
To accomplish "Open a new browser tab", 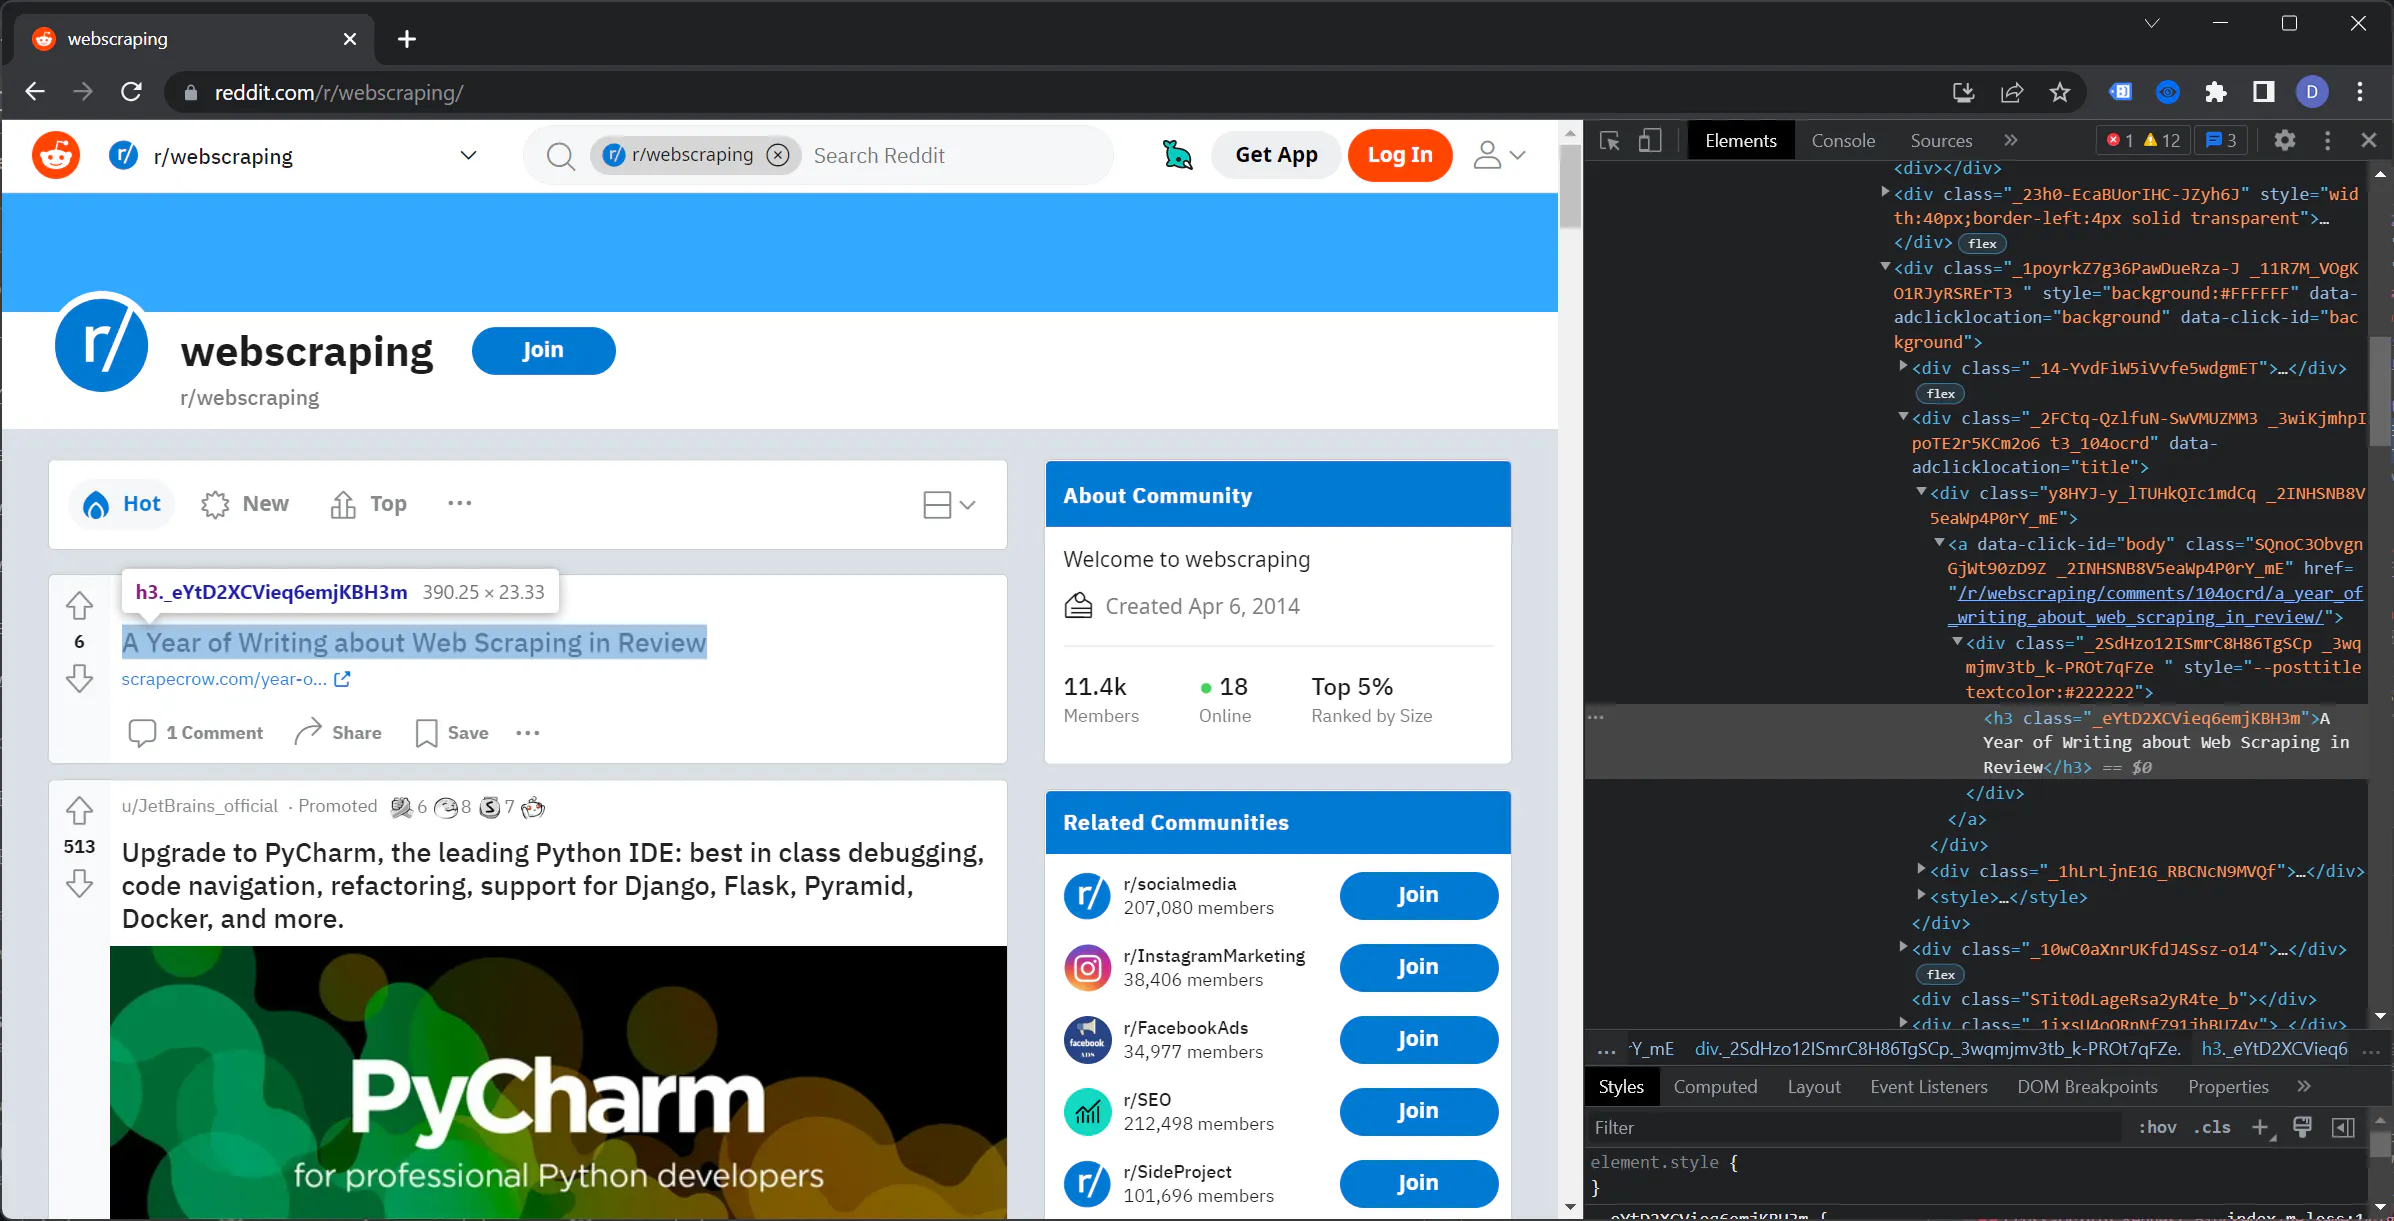I will click(x=407, y=39).
